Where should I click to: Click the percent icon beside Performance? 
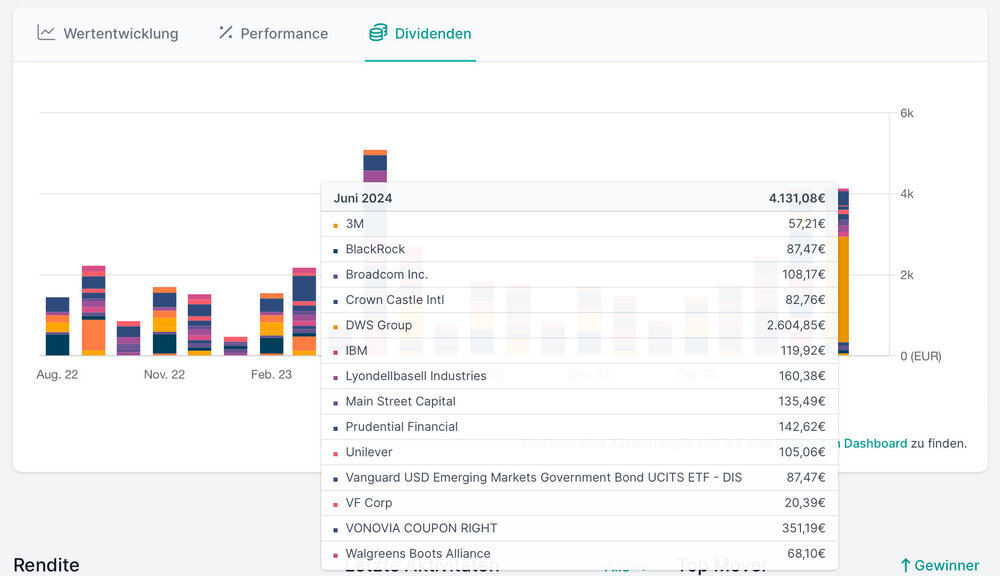point(225,33)
